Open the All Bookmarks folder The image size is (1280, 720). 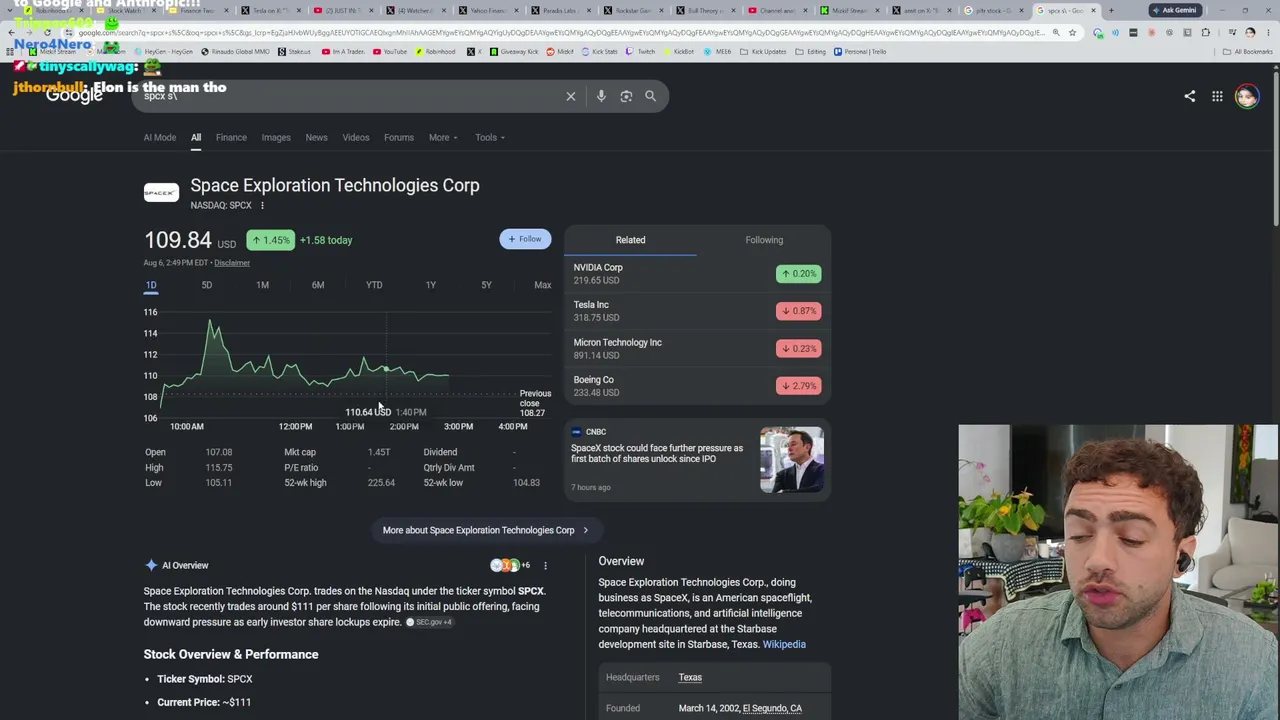tap(1247, 51)
